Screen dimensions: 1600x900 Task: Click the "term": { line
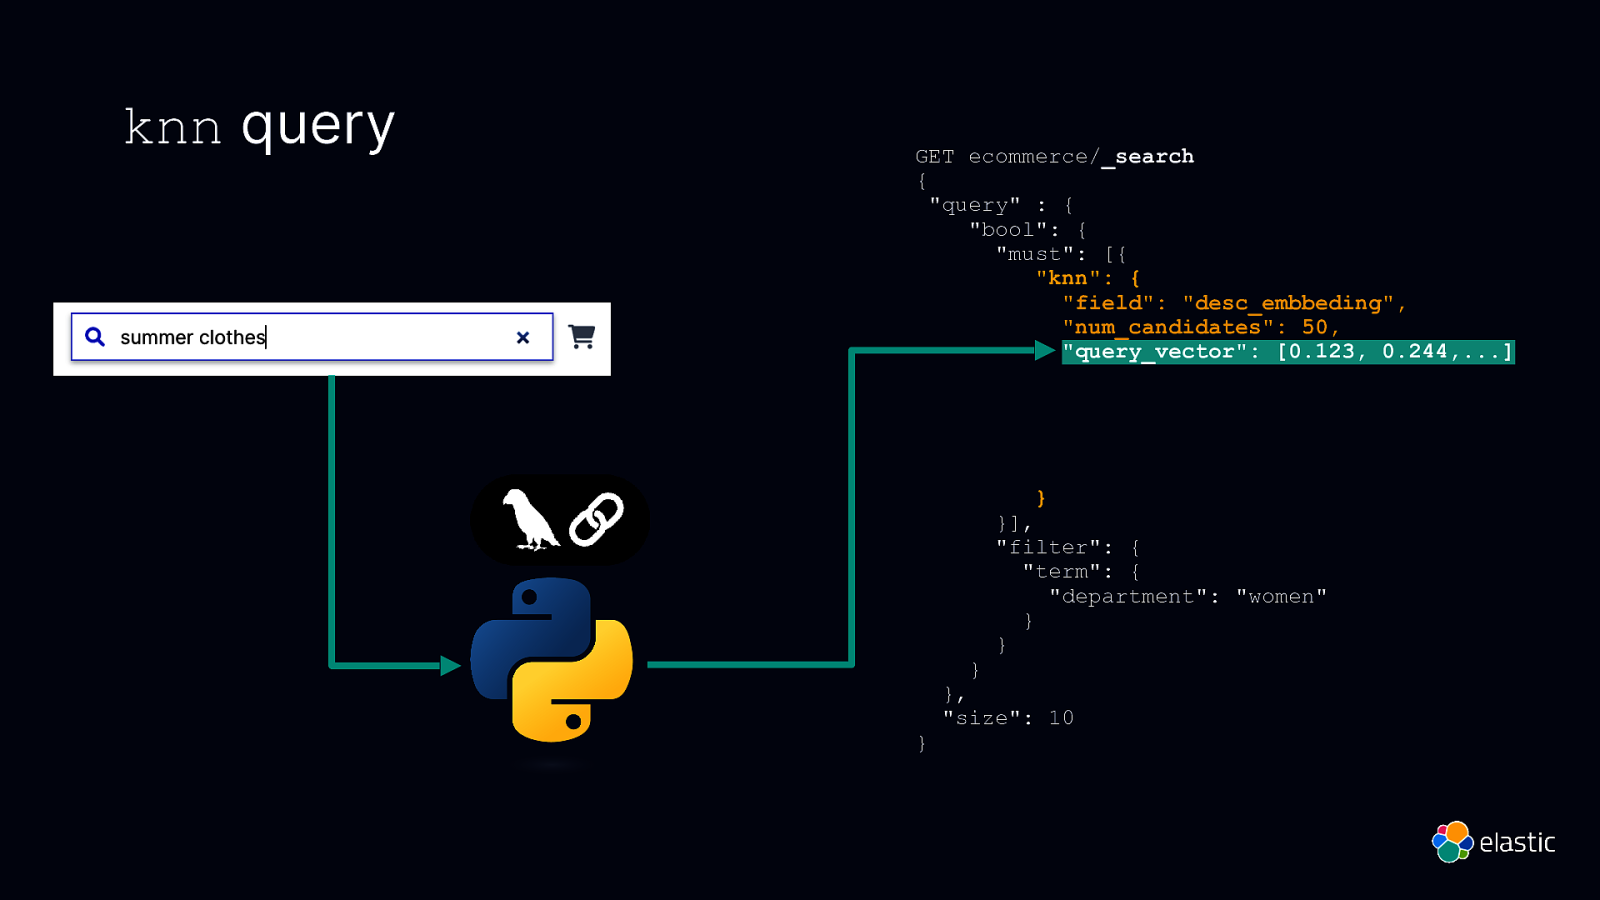[x=1081, y=572]
